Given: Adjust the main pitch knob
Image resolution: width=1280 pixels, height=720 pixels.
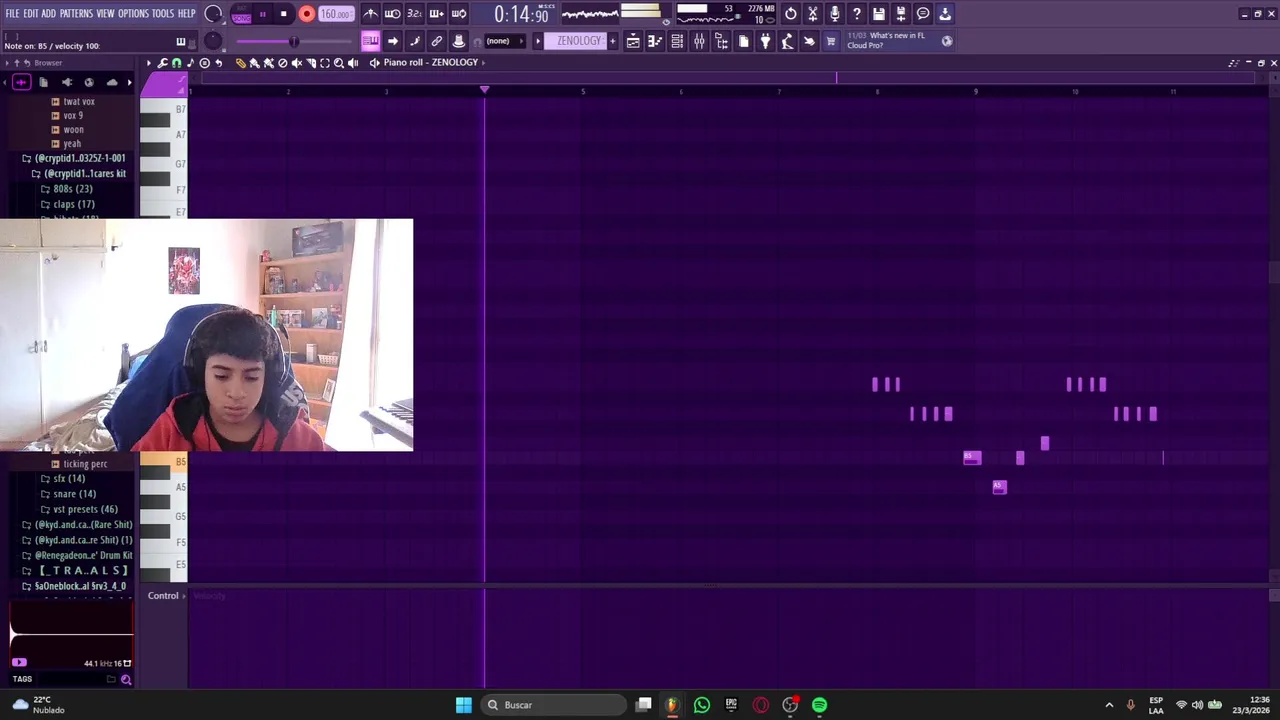Looking at the screenshot, I should [x=213, y=41].
